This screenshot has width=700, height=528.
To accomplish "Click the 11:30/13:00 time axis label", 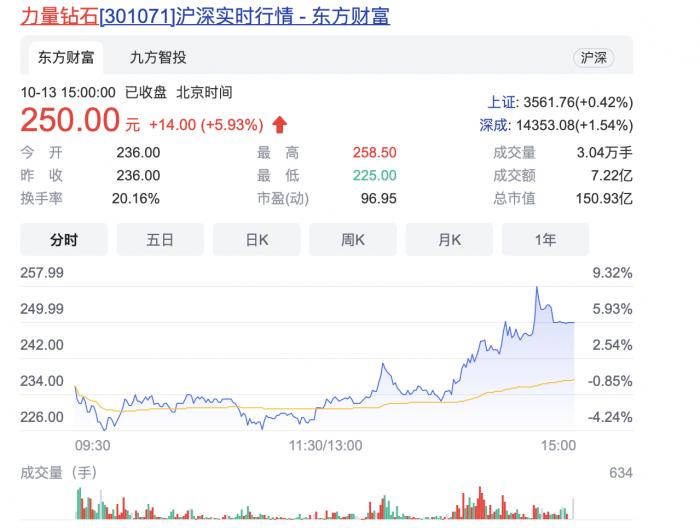I will pyautogui.click(x=325, y=445).
